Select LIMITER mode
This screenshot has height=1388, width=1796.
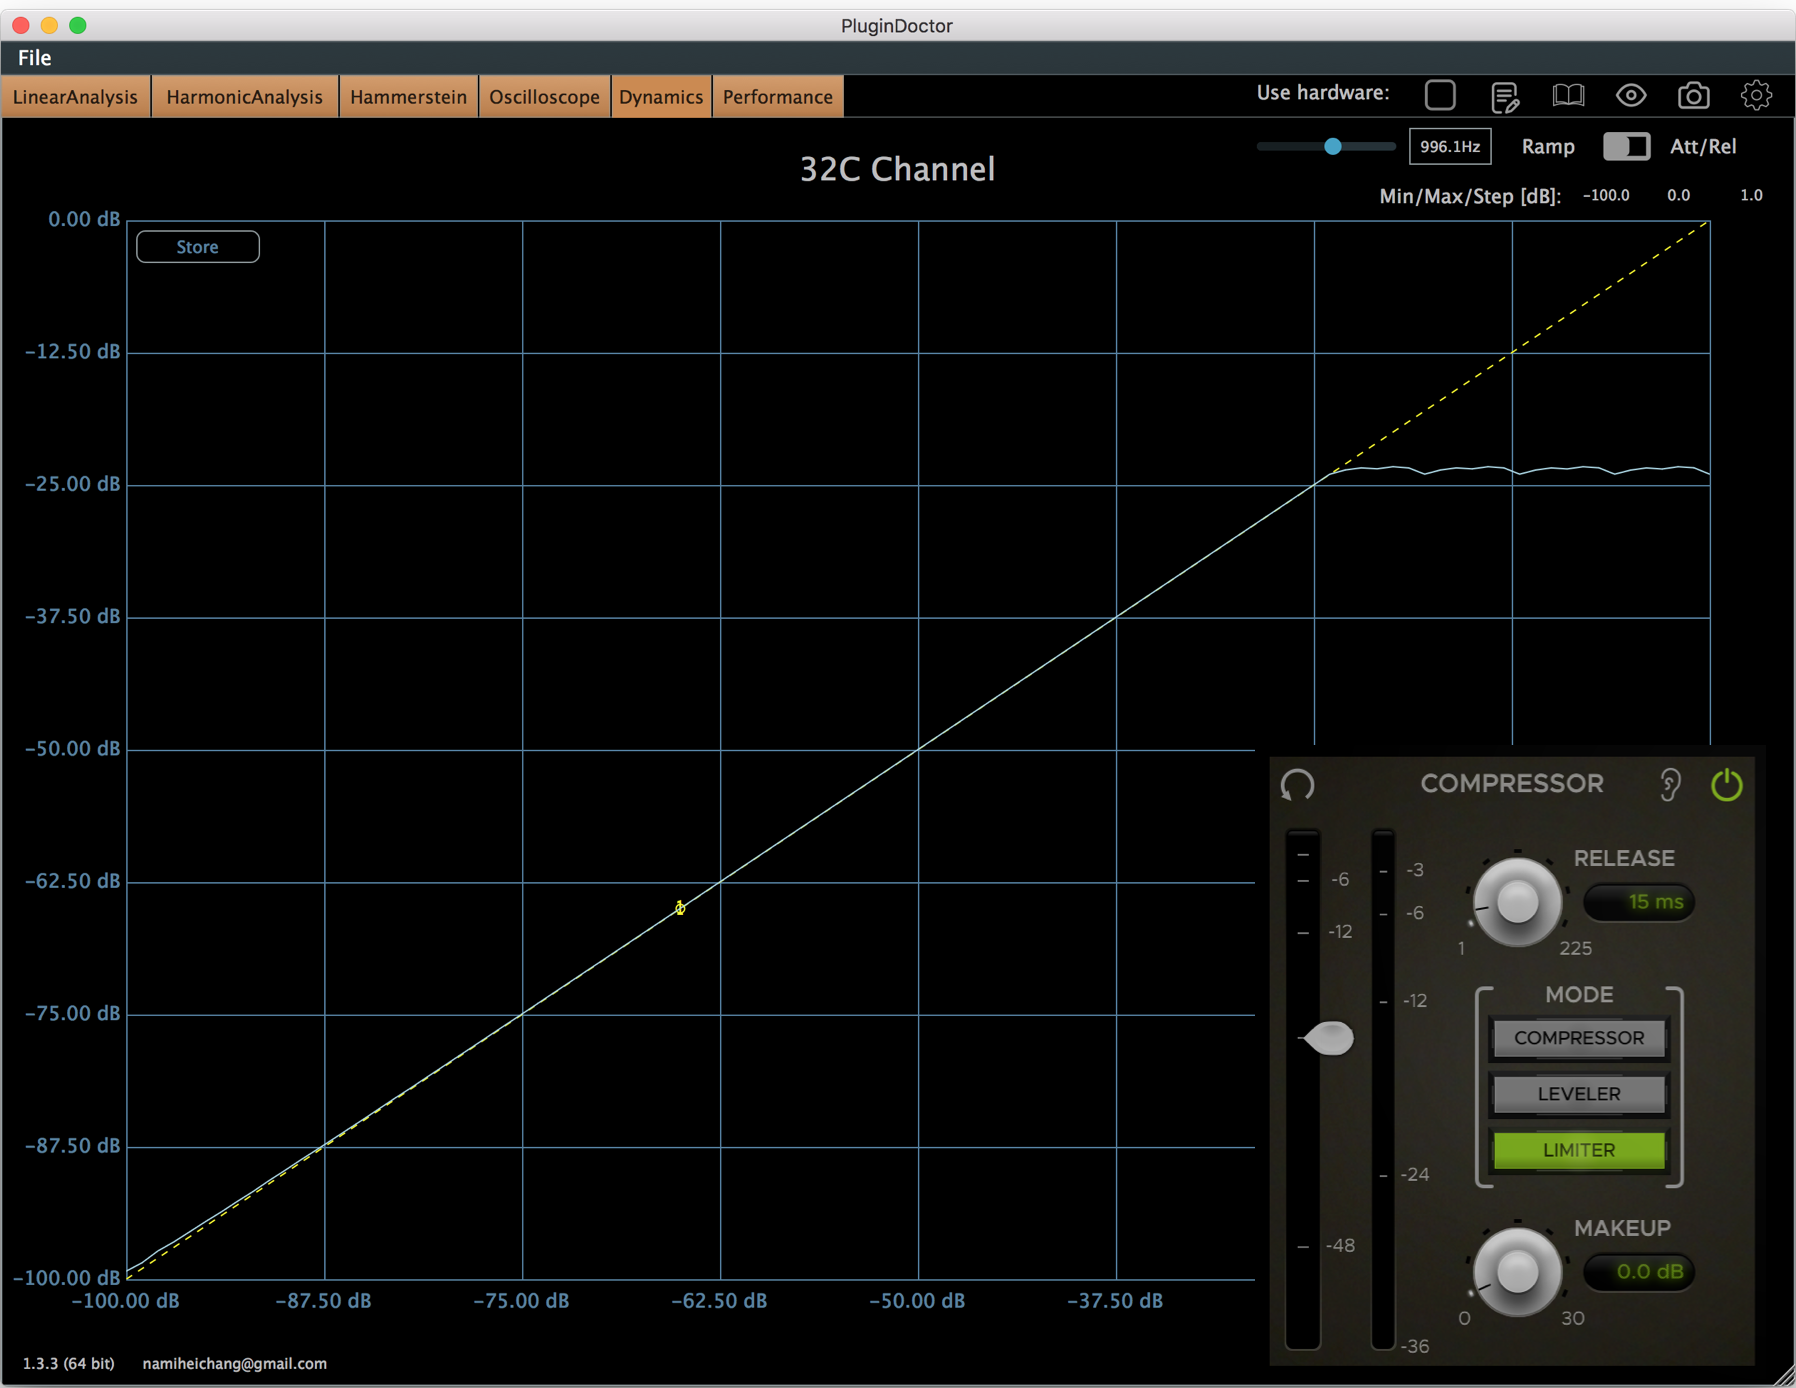pos(1579,1150)
